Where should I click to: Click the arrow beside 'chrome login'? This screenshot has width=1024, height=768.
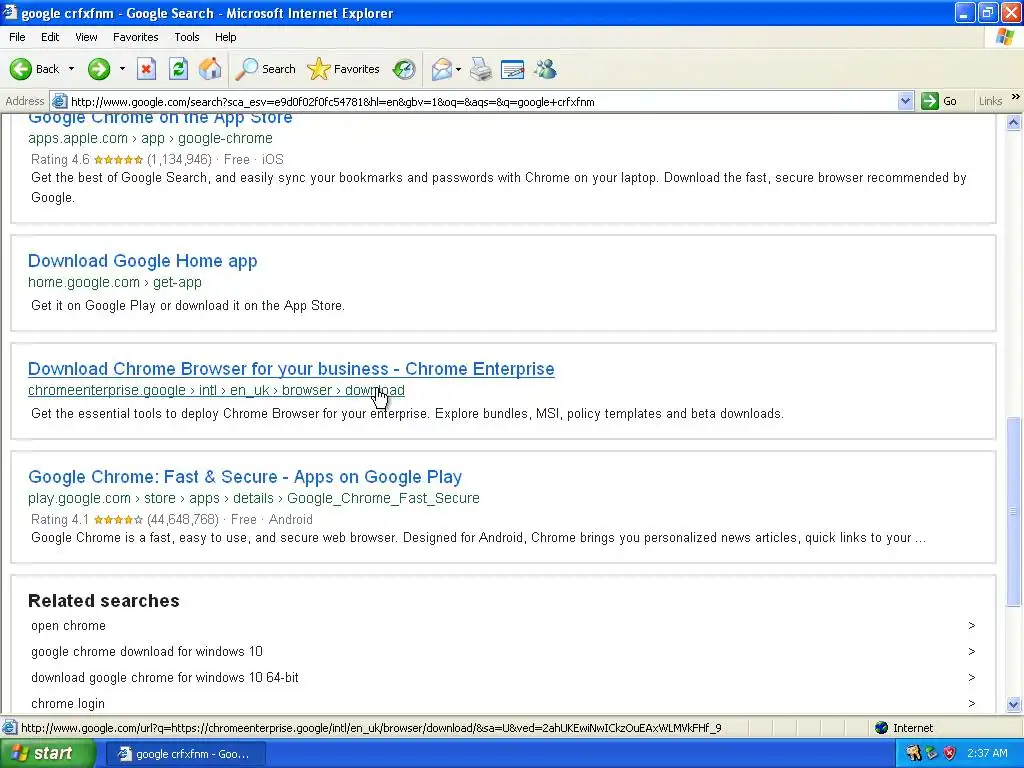[x=972, y=704]
